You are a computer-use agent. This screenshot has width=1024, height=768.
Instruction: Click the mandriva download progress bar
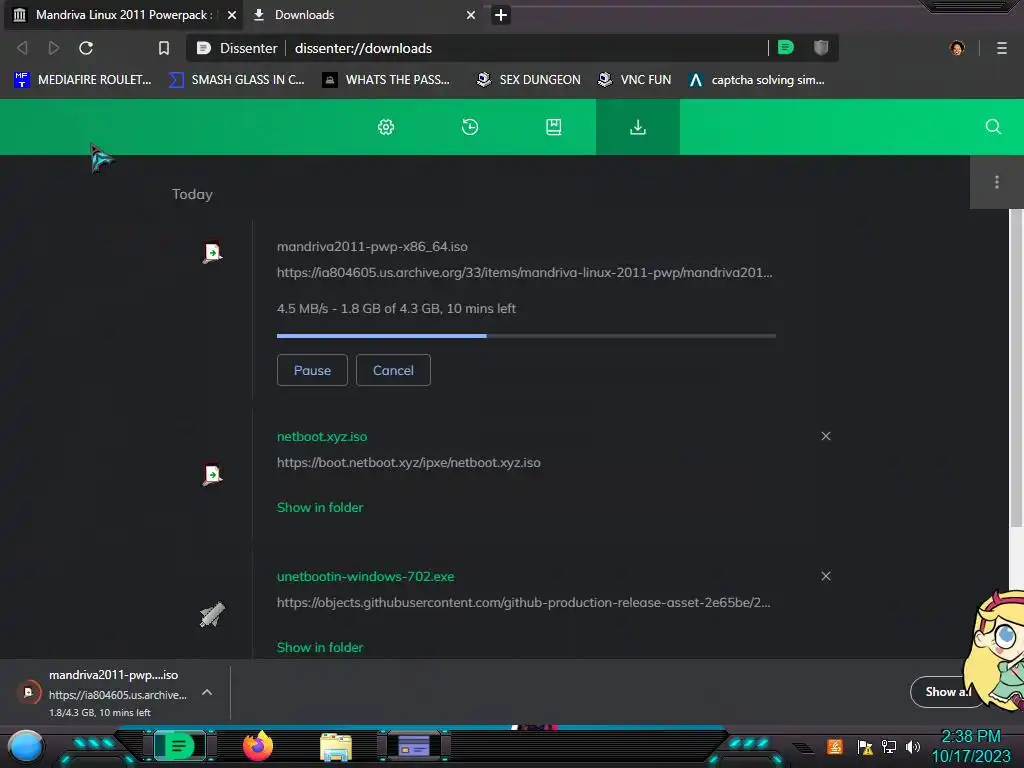click(526, 336)
